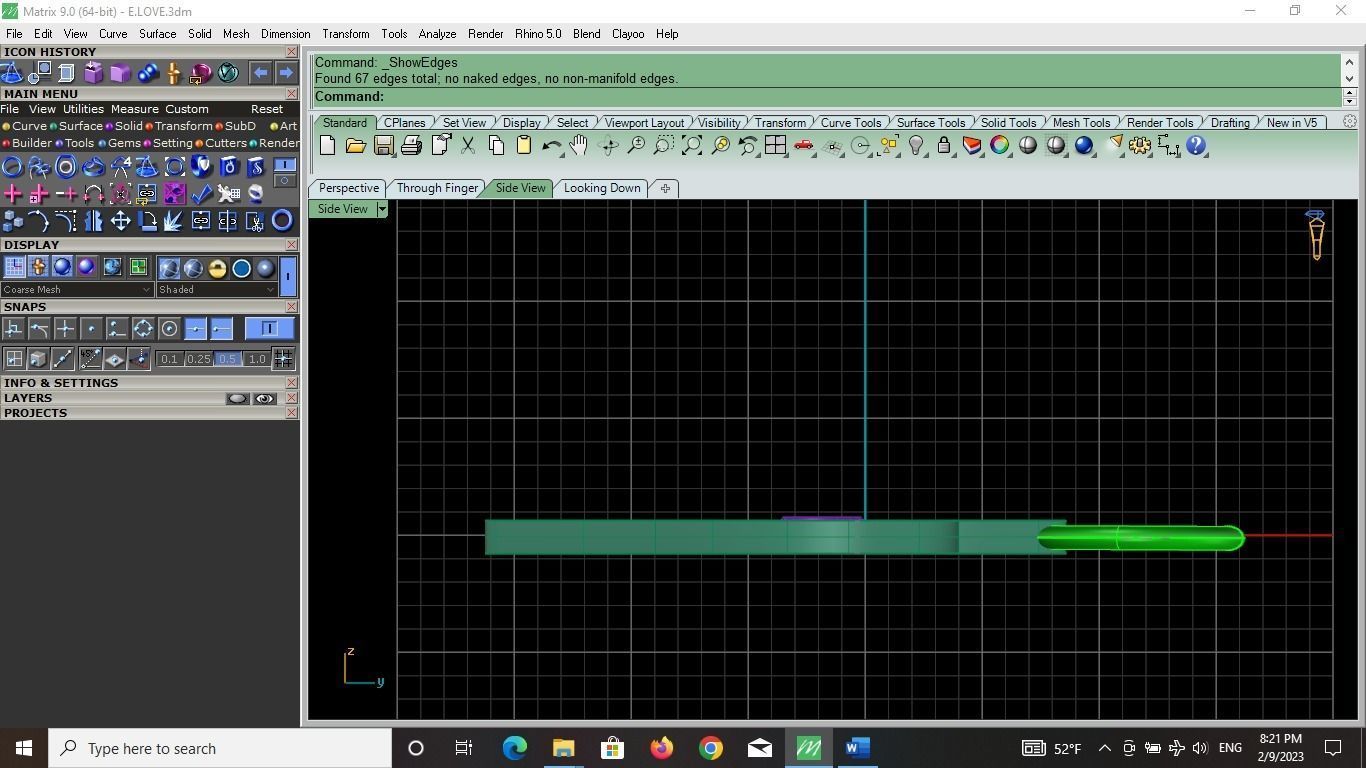Open the Solid Tools toolbar tab
The width and height of the screenshot is (1366, 768).
[x=1008, y=123]
